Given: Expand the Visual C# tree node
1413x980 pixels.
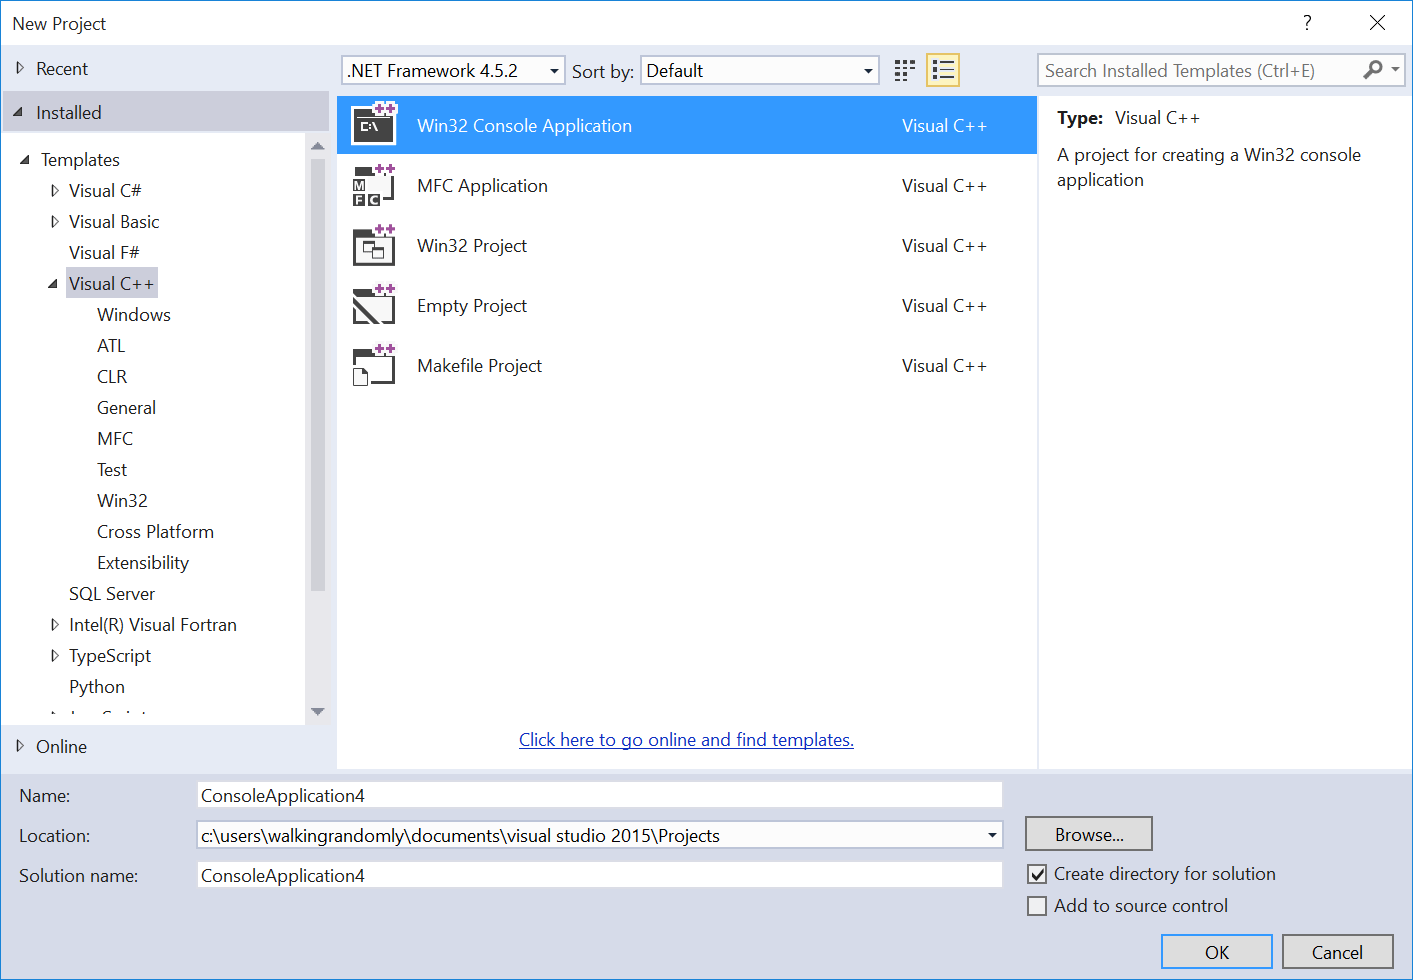Looking at the screenshot, I should [x=55, y=190].
